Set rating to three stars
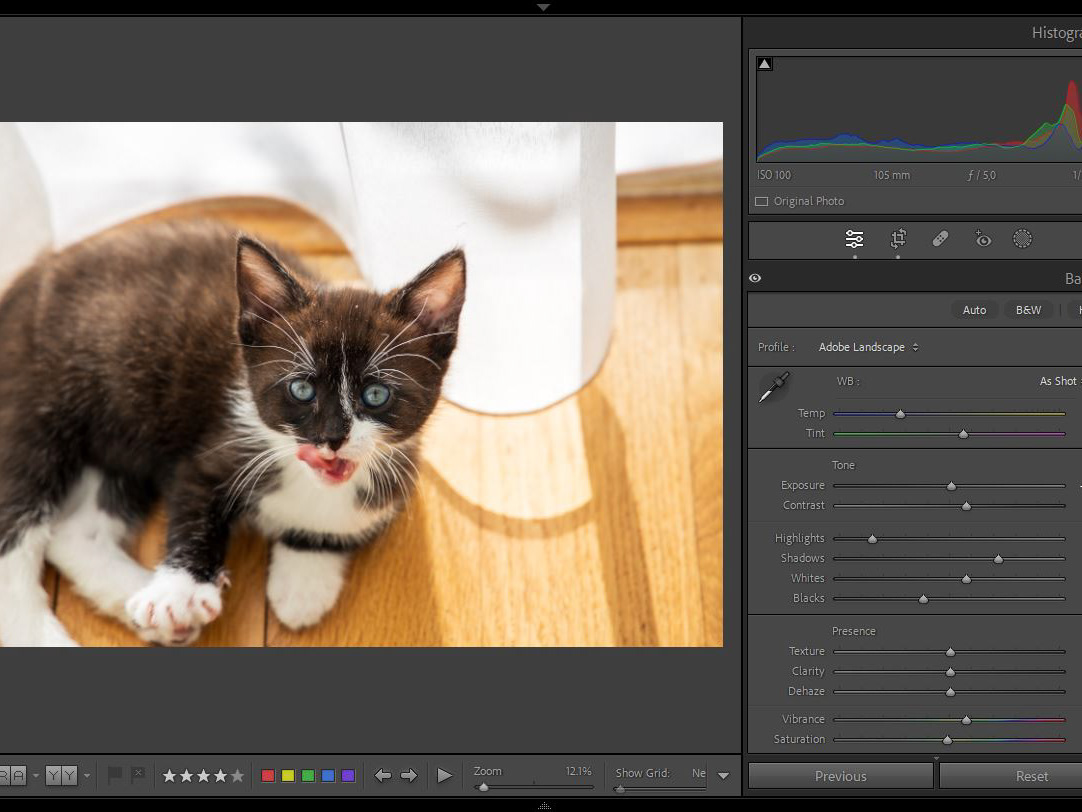 204,776
